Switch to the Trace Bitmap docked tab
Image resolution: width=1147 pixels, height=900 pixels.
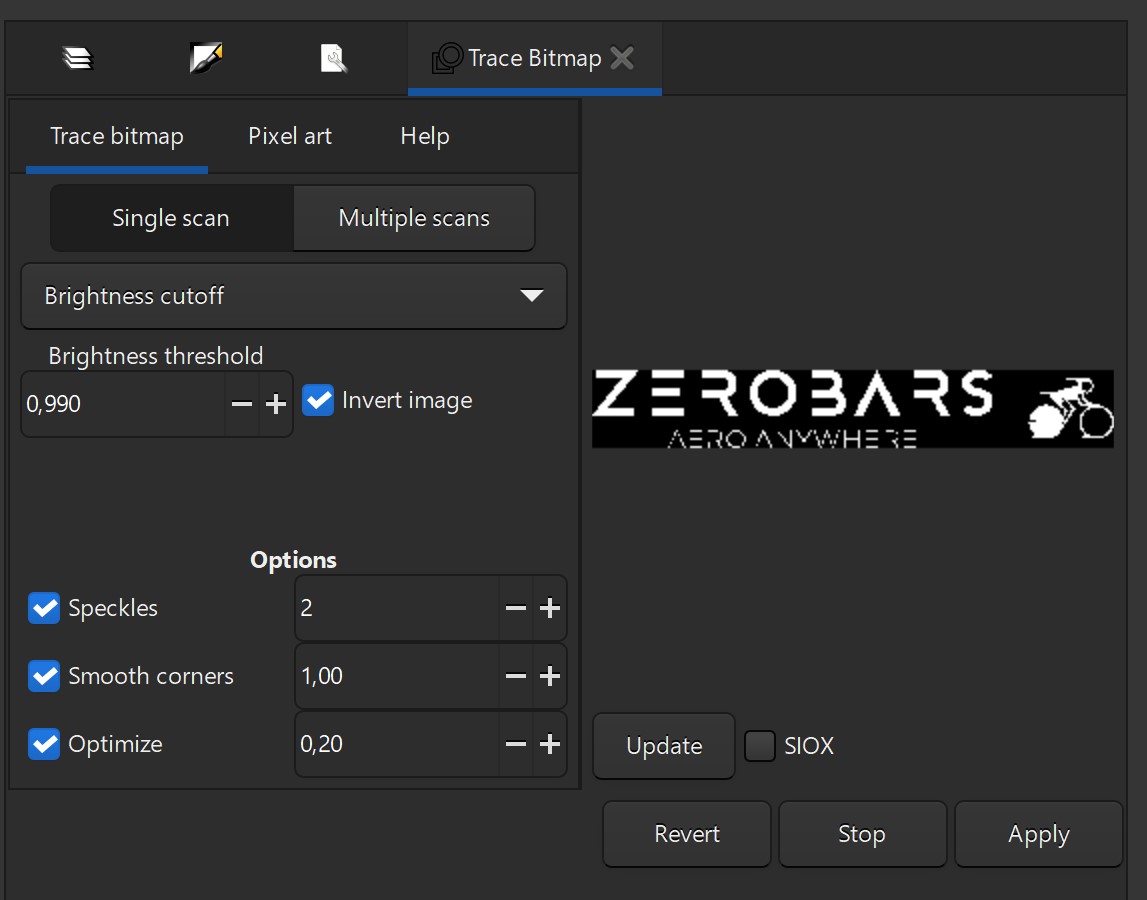tap(535, 59)
